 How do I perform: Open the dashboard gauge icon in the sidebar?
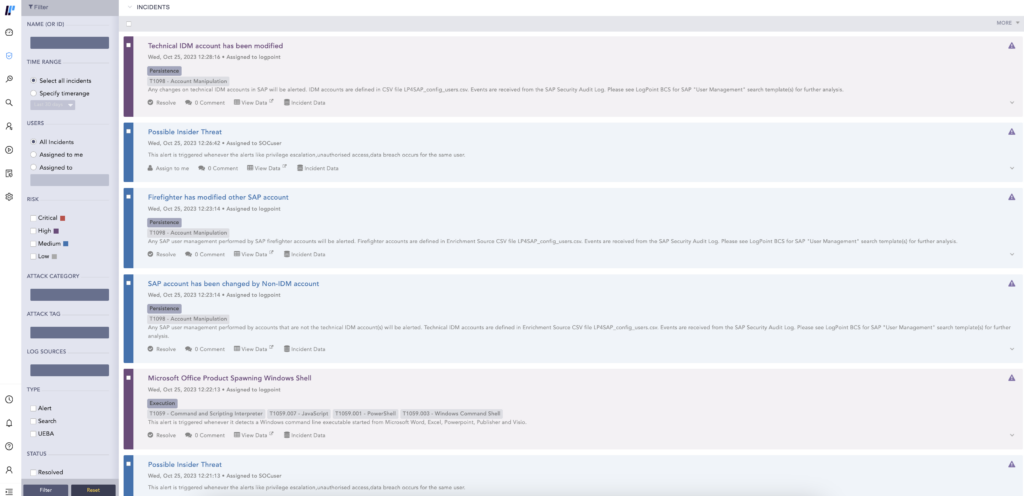click(x=9, y=32)
